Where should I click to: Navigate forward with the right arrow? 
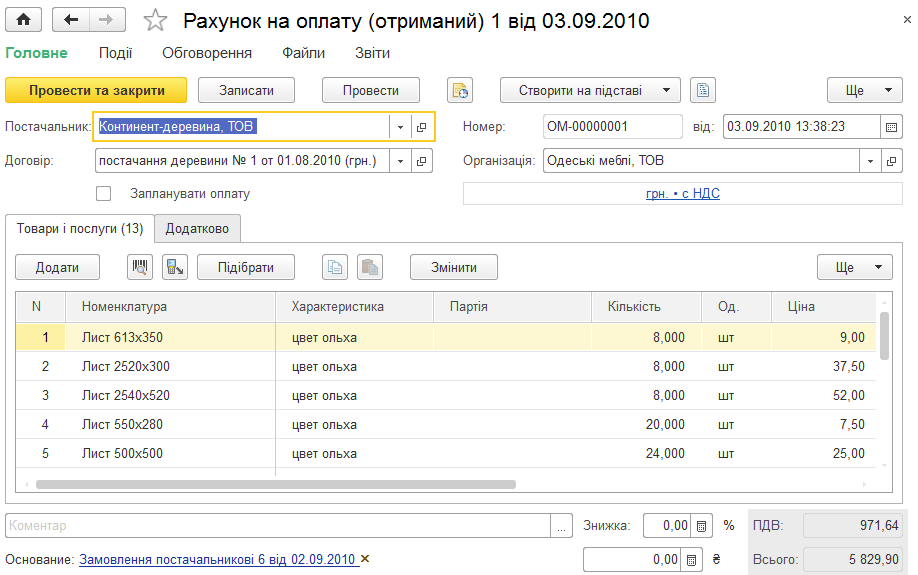107,20
